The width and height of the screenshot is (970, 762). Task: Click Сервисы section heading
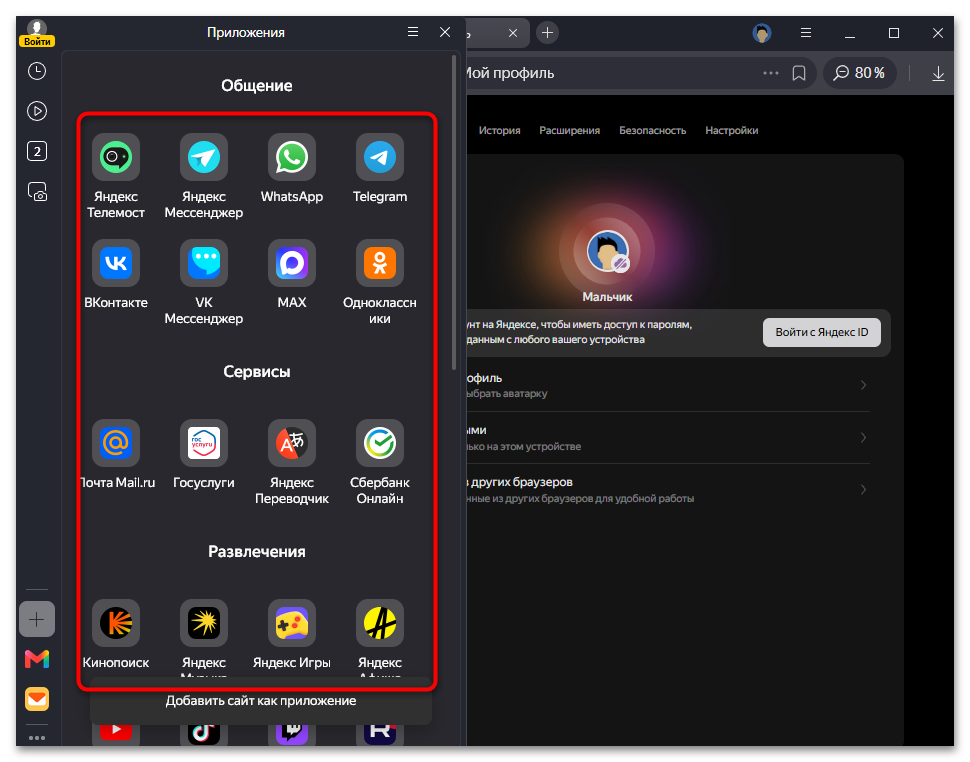[x=257, y=372]
